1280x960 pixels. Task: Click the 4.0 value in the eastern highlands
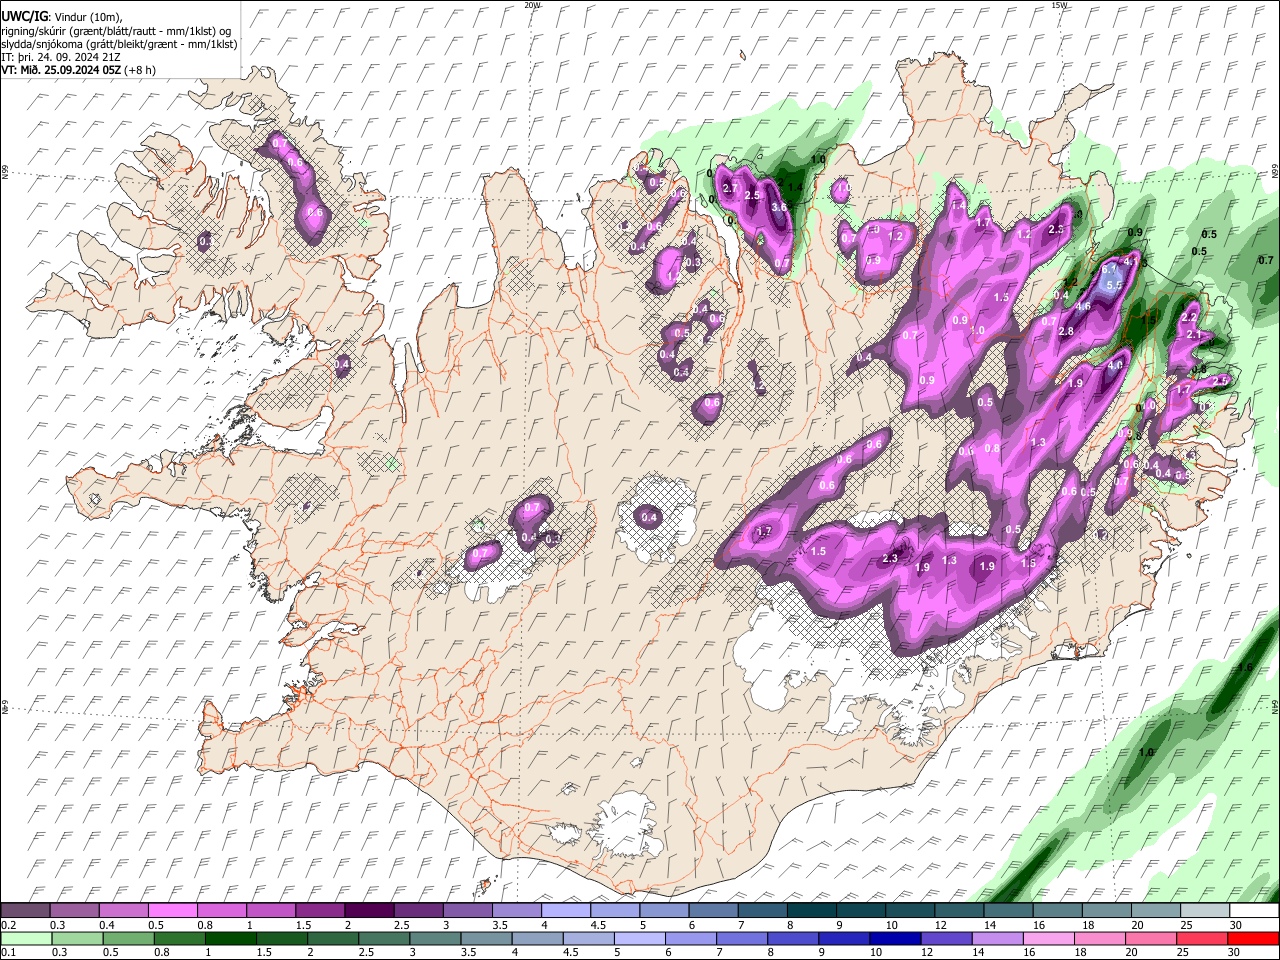1115,365
